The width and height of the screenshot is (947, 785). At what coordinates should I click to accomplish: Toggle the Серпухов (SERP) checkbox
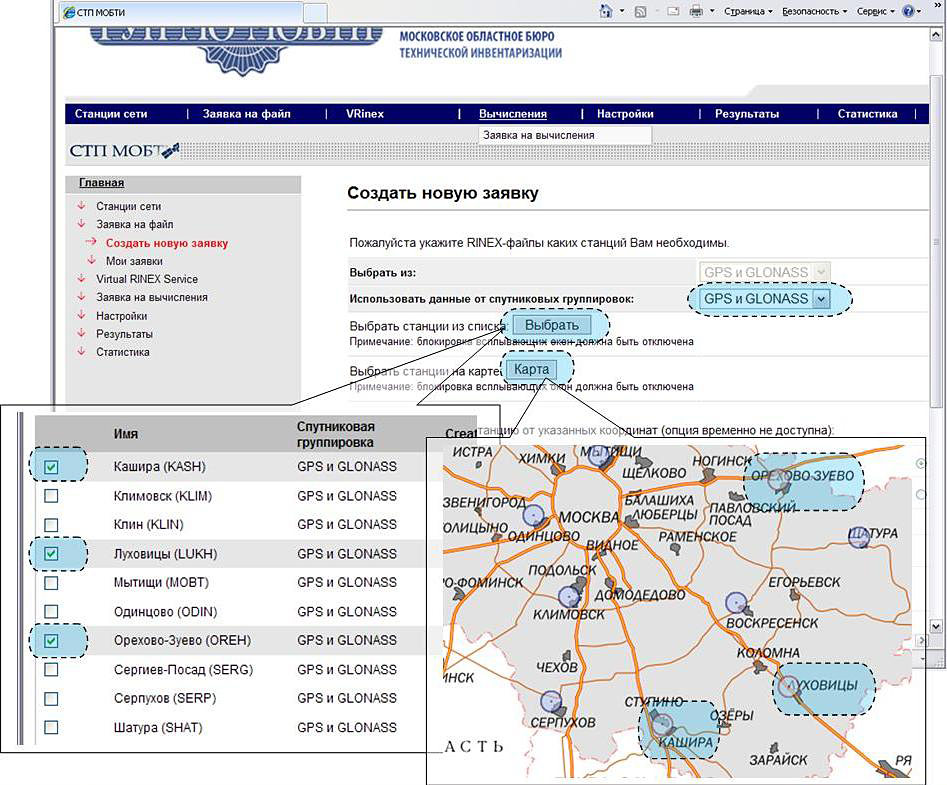pos(51,699)
